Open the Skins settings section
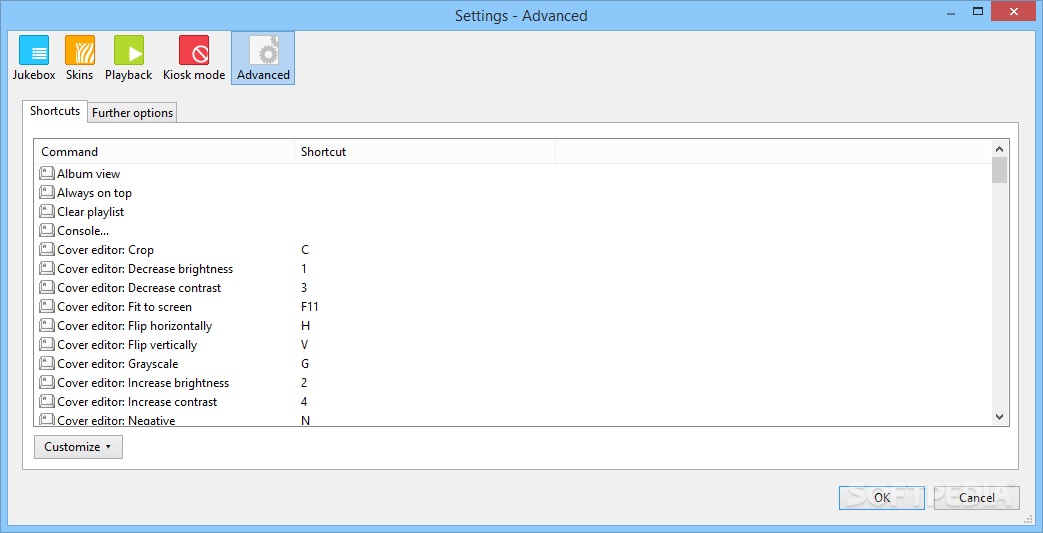The height and width of the screenshot is (533, 1043). 80,59
